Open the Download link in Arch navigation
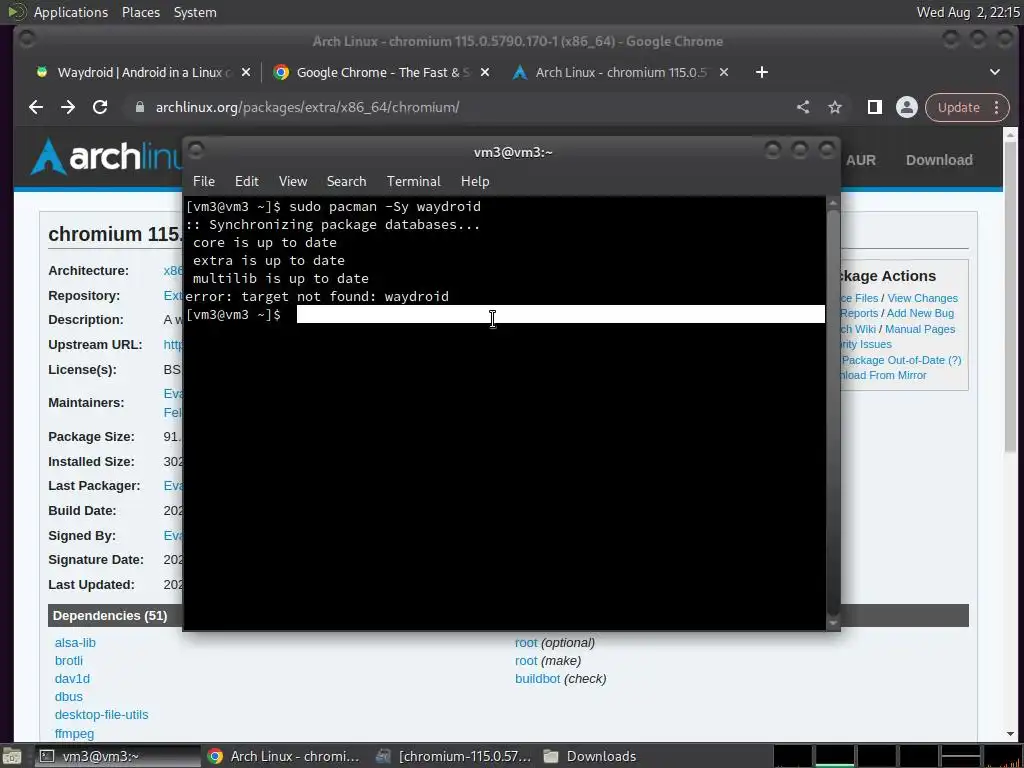 pyautogui.click(x=939, y=160)
